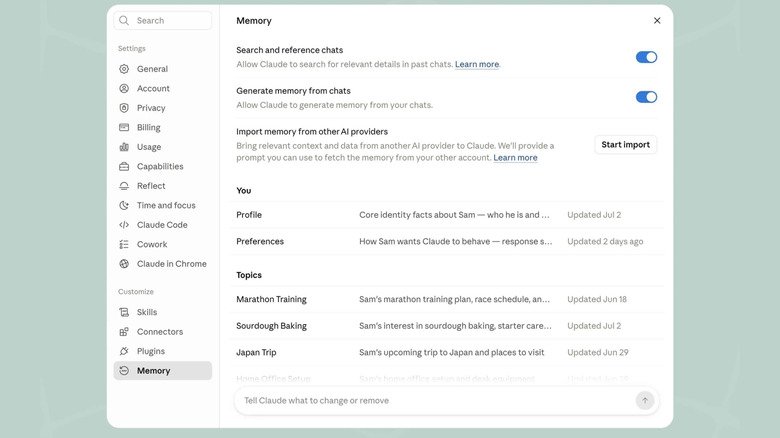Open Time and focus settings

[x=163, y=205]
